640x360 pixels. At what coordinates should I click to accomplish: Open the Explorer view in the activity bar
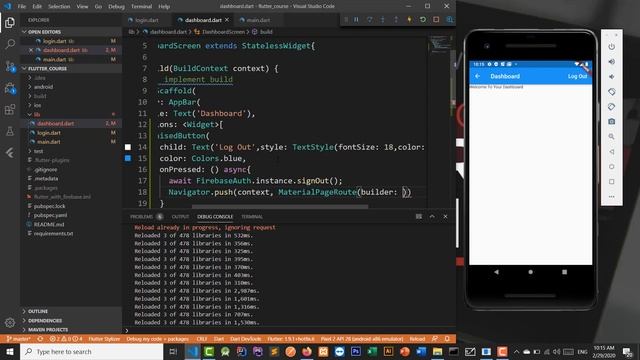pos(10,22)
